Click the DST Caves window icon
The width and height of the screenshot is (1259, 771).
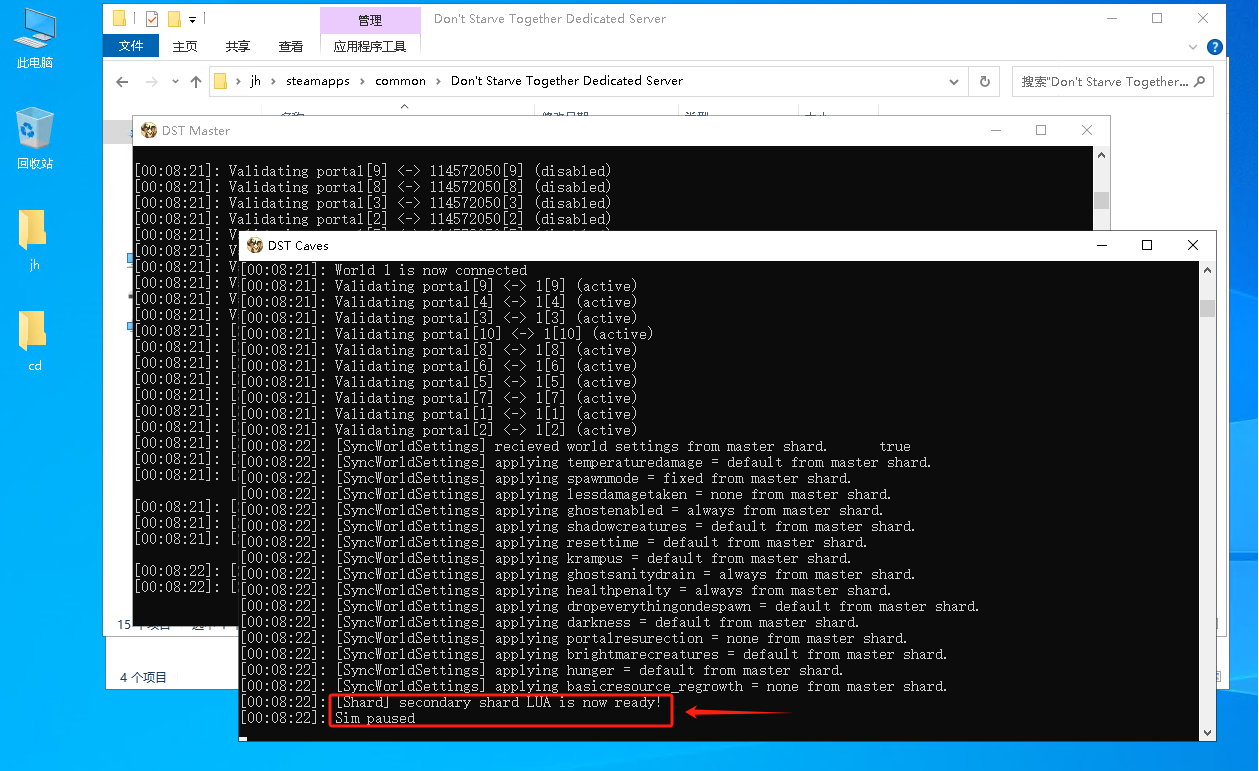tap(255, 245)
